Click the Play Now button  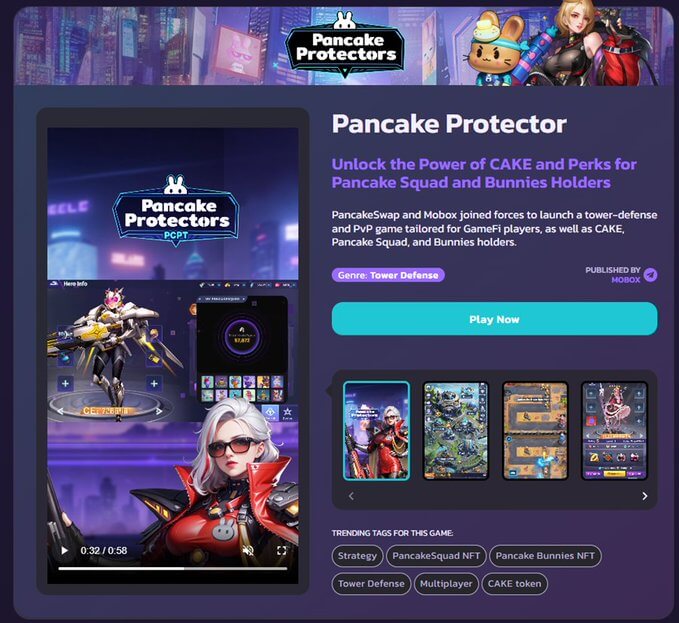[495, 319]
